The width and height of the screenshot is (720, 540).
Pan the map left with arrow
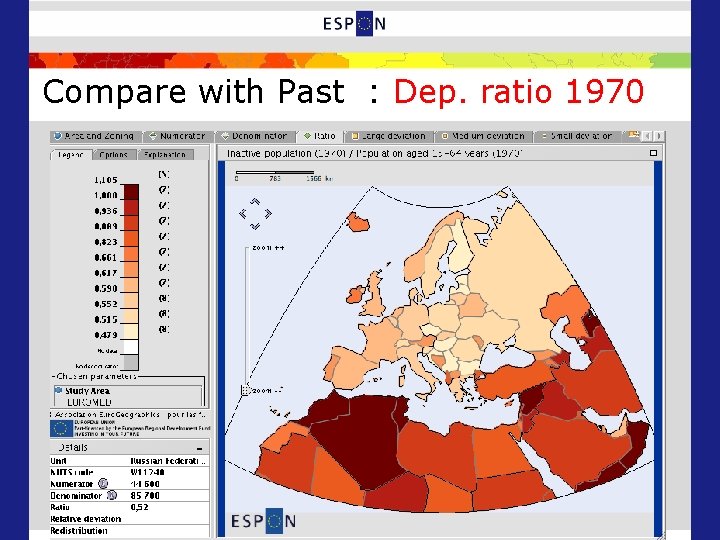tap(243, 214)
